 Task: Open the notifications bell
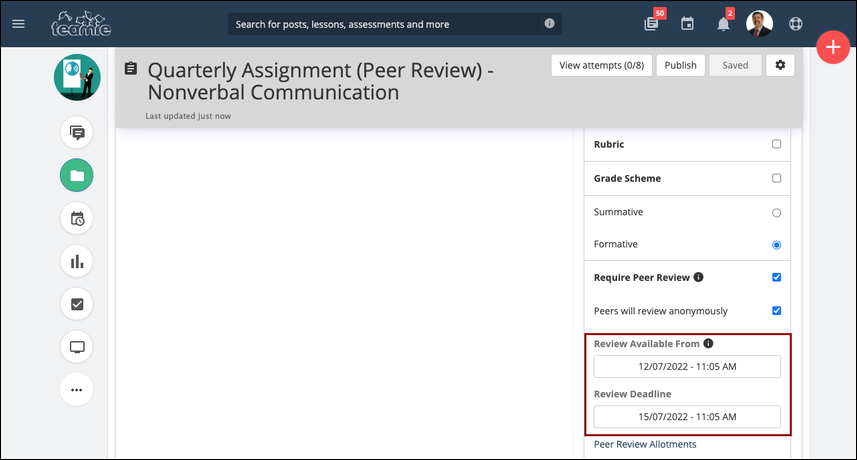coord(723,24)
